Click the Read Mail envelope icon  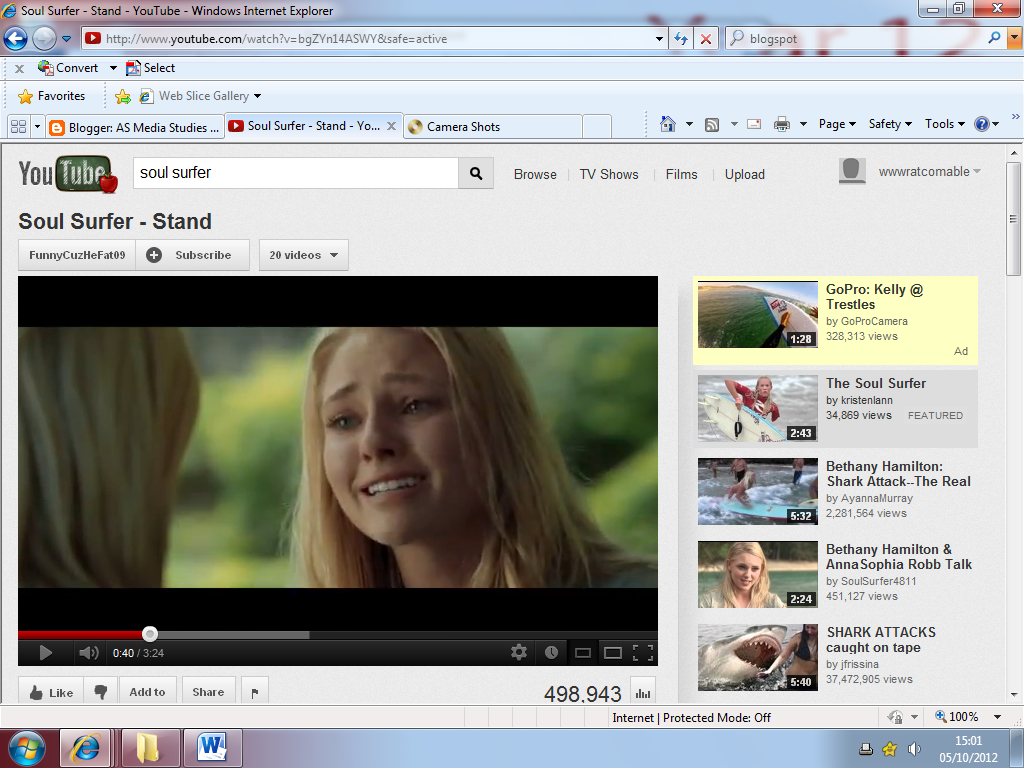pos(754,124)
